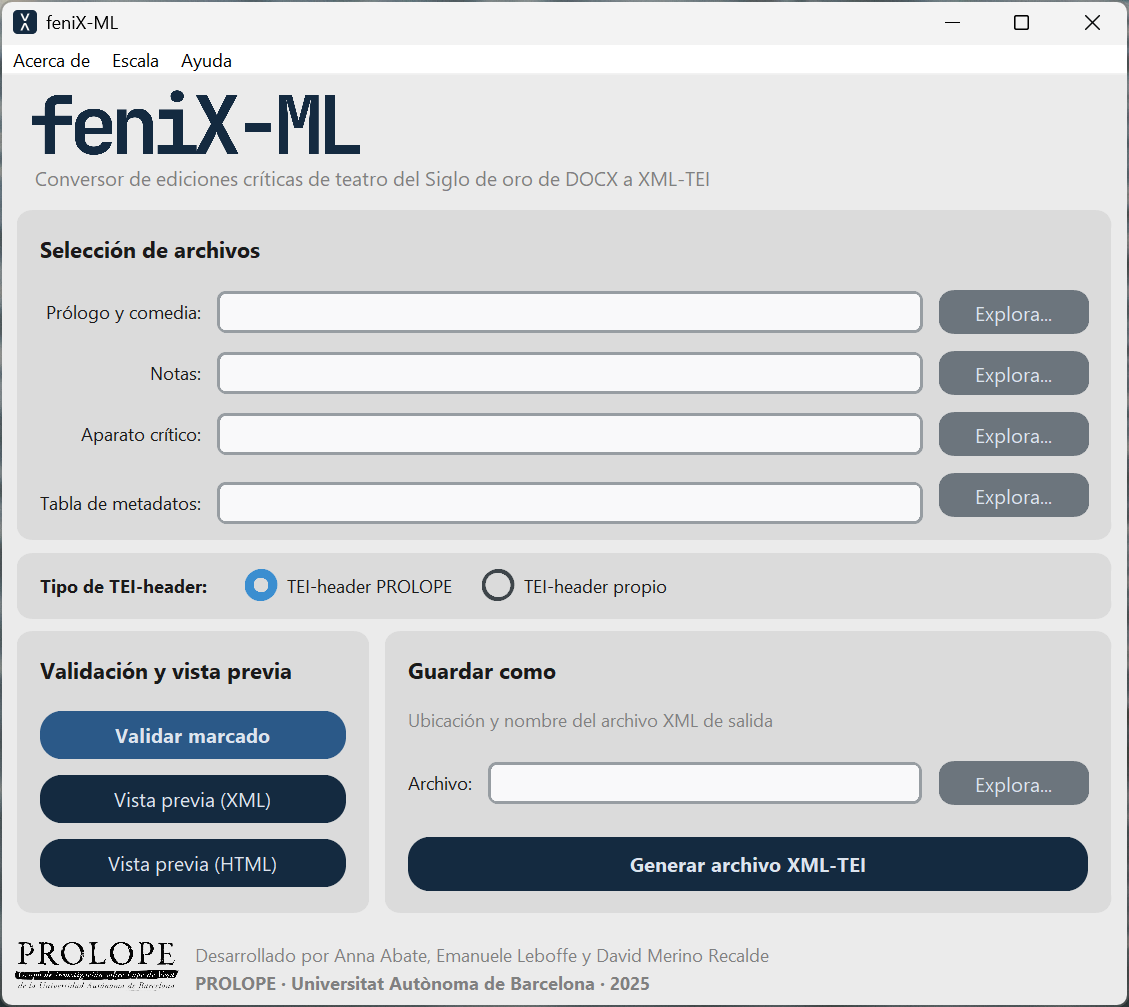Viewport: 1129px width, 1007px height.
Task: Open Vista previa (XML)
Action: click(x=193, y=800)
